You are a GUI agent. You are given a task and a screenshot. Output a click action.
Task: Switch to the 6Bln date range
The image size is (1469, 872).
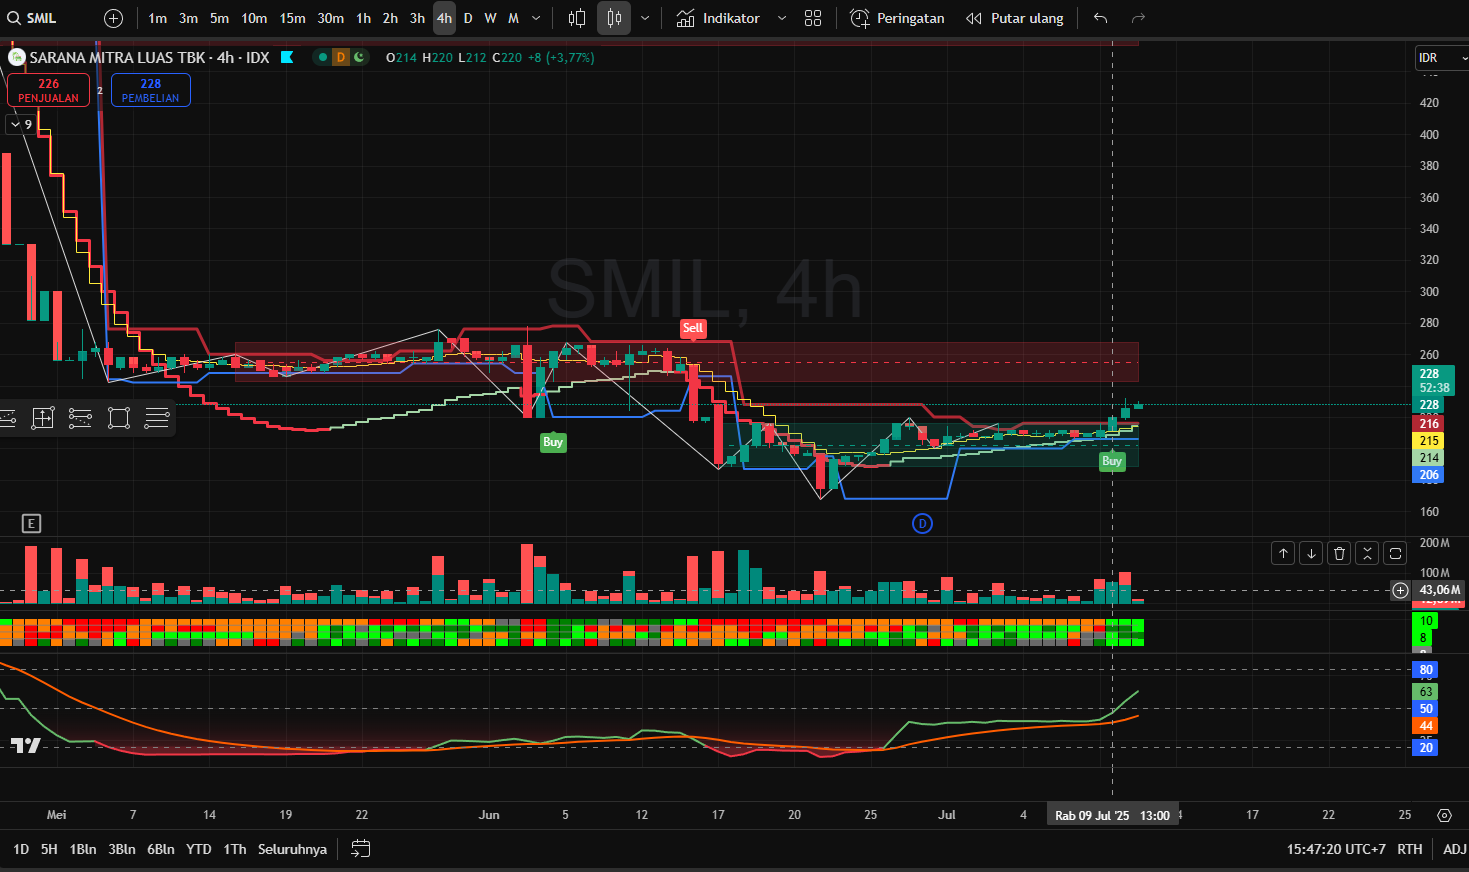coord(160,849)
